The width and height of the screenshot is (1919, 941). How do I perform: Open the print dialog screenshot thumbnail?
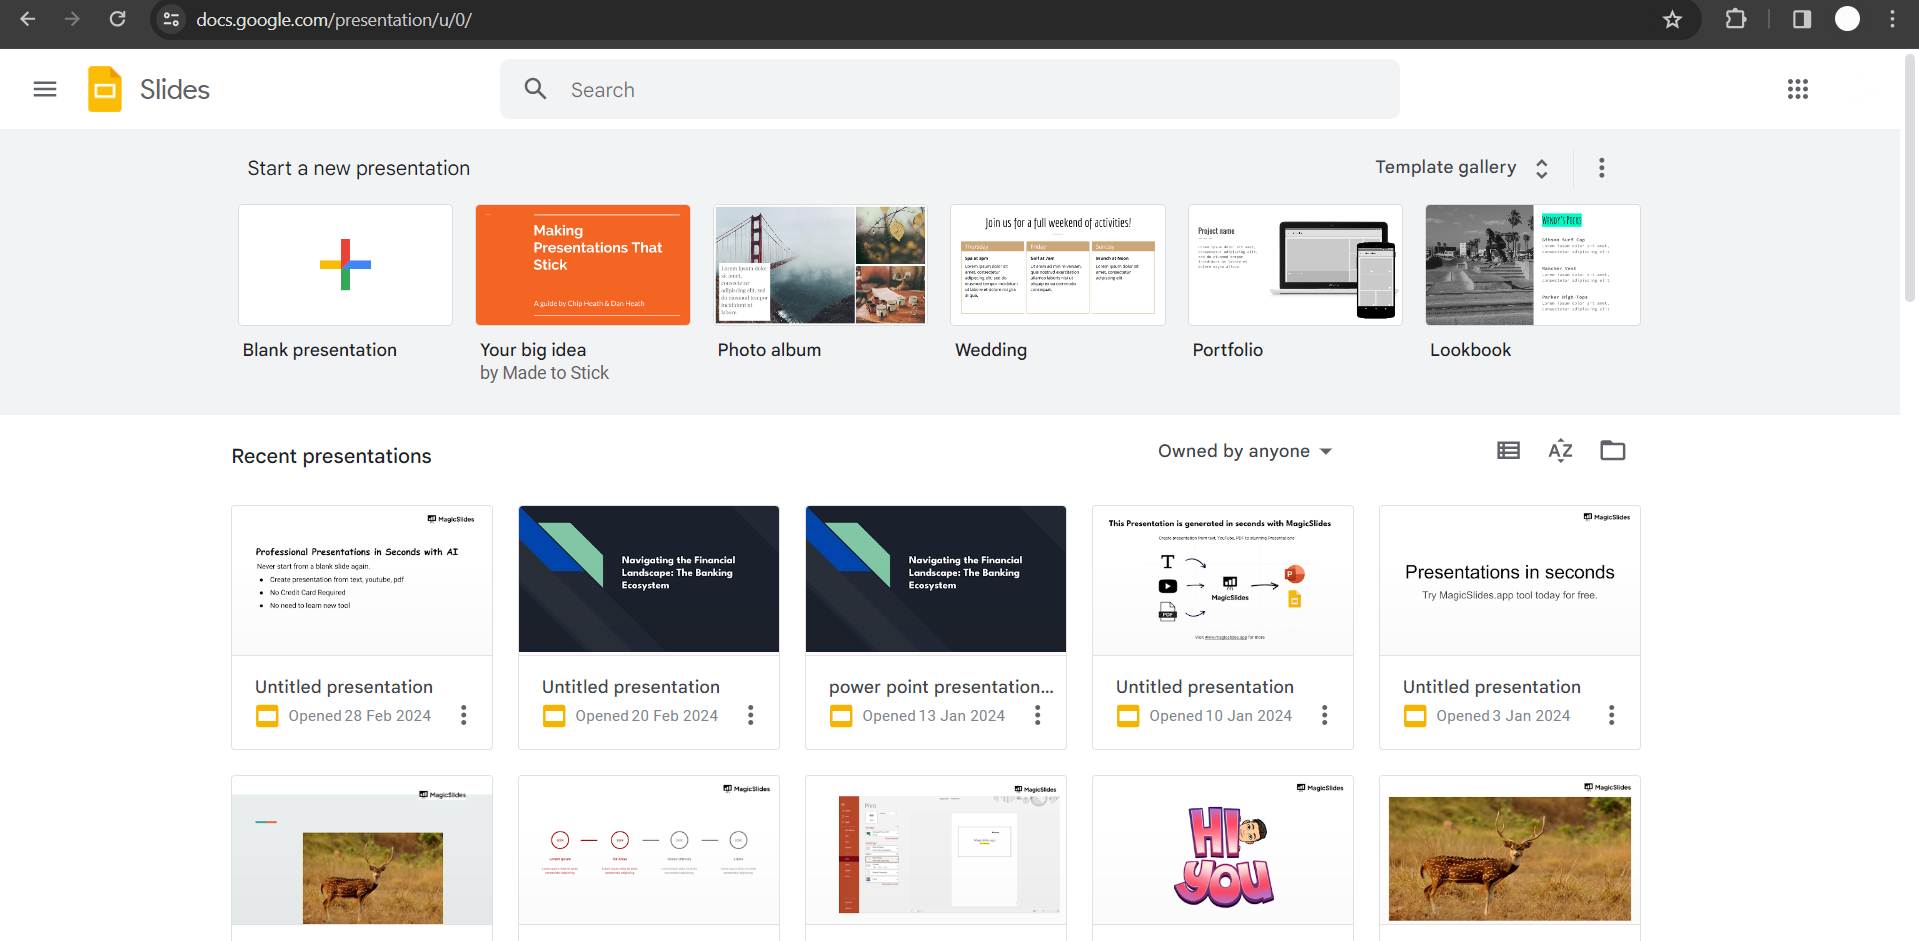pyautogui.click(x=936, y=850)
